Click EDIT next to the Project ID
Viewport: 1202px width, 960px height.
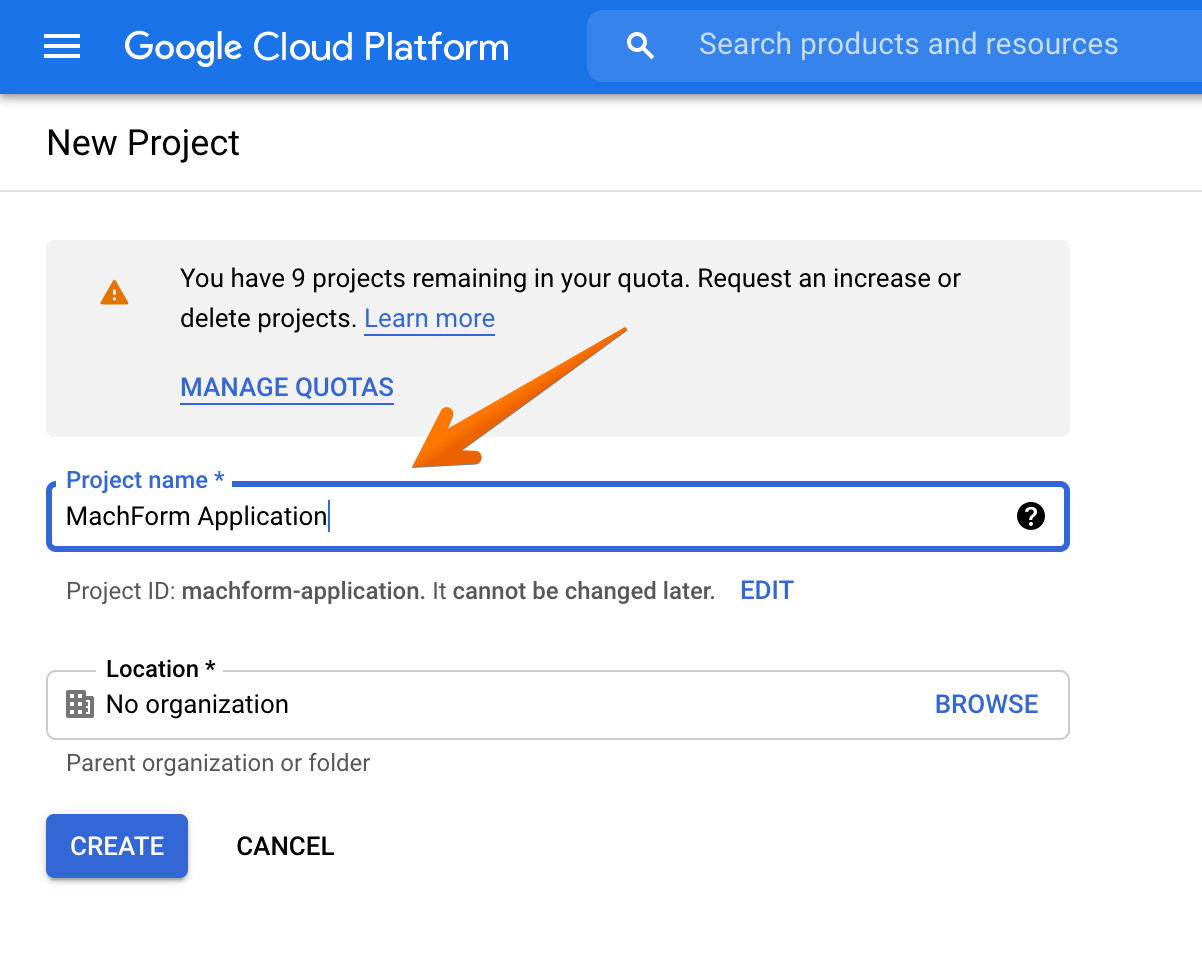tap(766, 591)
